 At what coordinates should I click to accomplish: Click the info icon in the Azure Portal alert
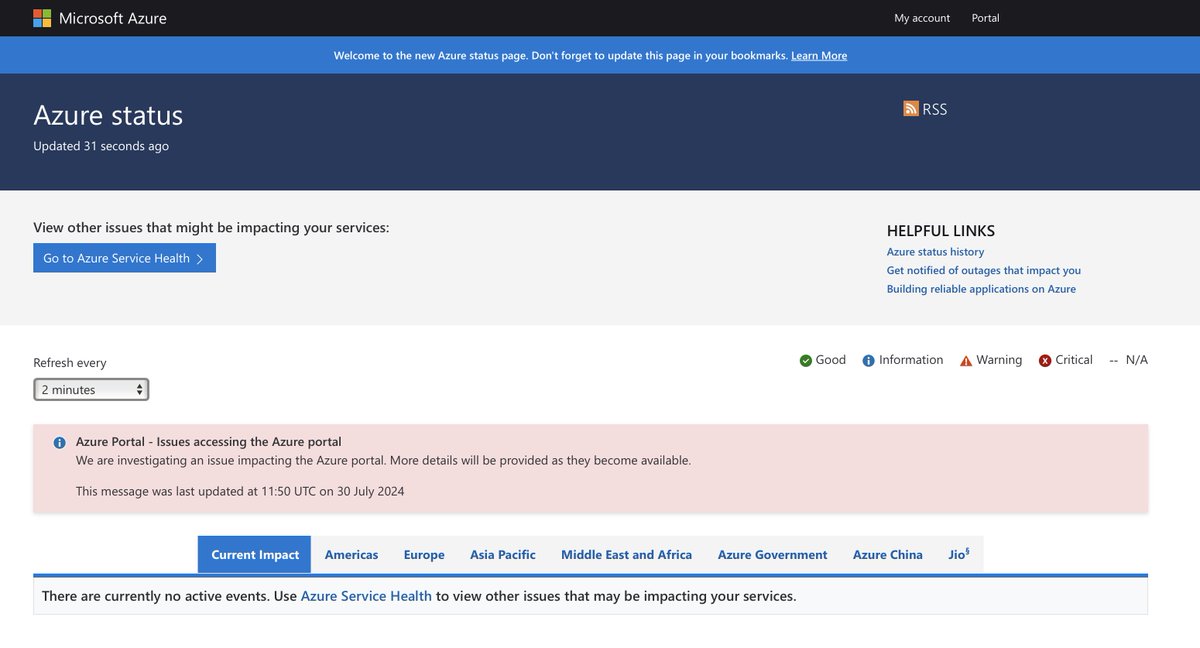[60, 442]
